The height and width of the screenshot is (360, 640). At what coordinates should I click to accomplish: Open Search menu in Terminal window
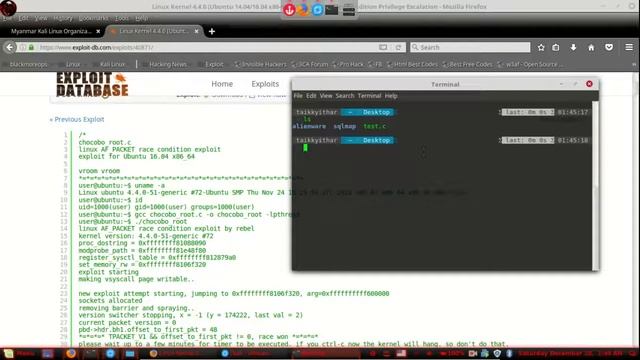[345, 96]
